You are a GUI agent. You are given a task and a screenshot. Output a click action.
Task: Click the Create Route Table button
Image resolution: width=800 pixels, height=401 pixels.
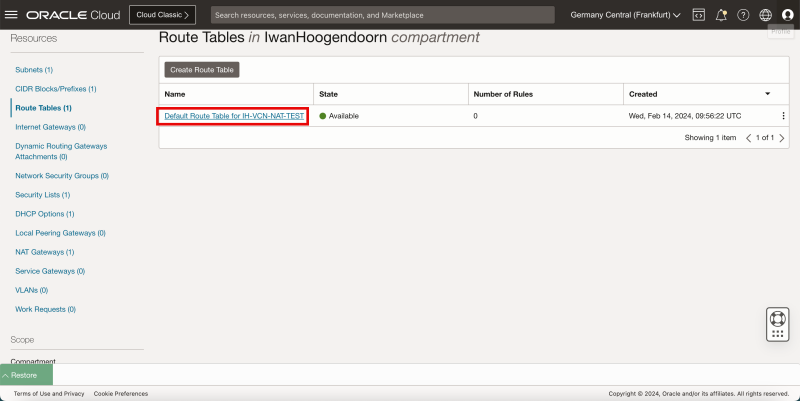pyautogui.click(x=202, y=70)
